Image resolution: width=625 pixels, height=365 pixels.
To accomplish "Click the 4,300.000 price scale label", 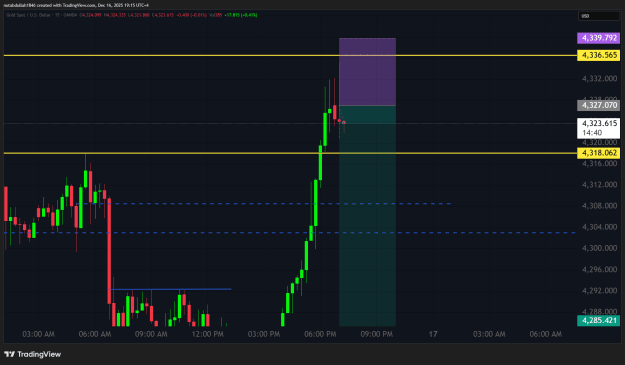I will click(599, 248).
